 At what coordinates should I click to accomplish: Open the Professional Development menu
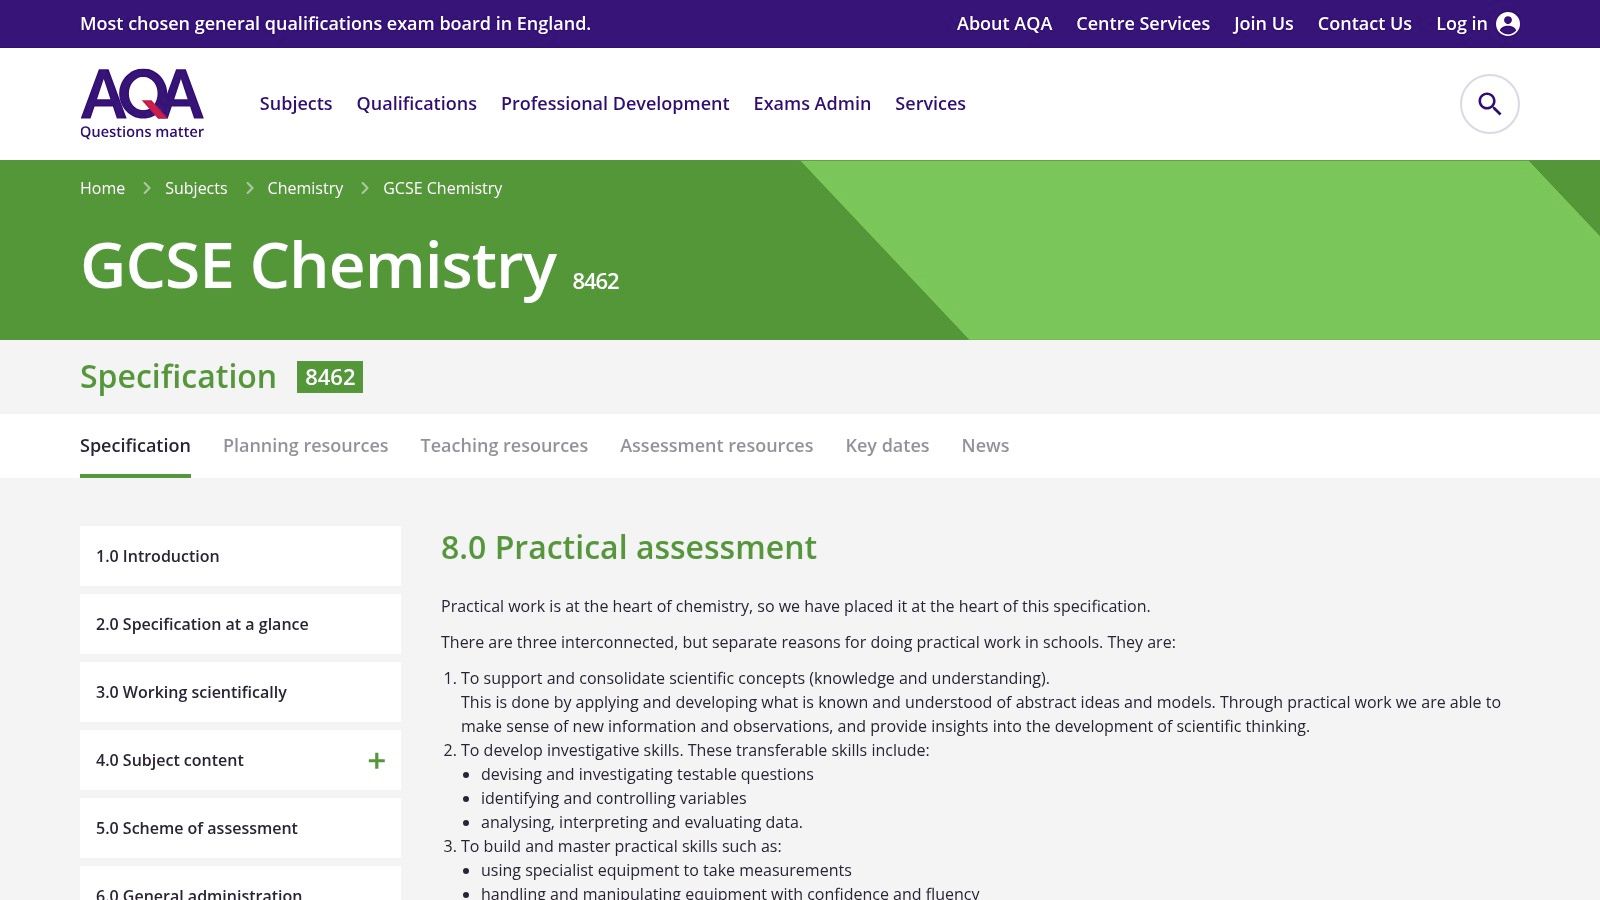click(x=615, y=104)
